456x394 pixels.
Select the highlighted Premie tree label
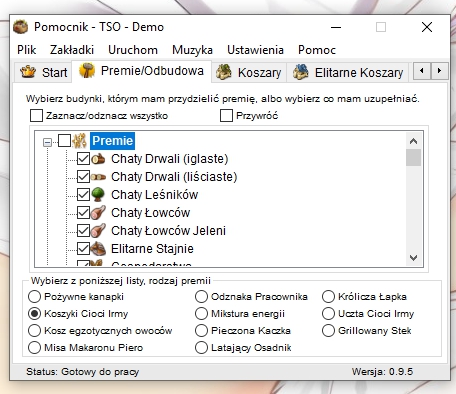(113, 141)
